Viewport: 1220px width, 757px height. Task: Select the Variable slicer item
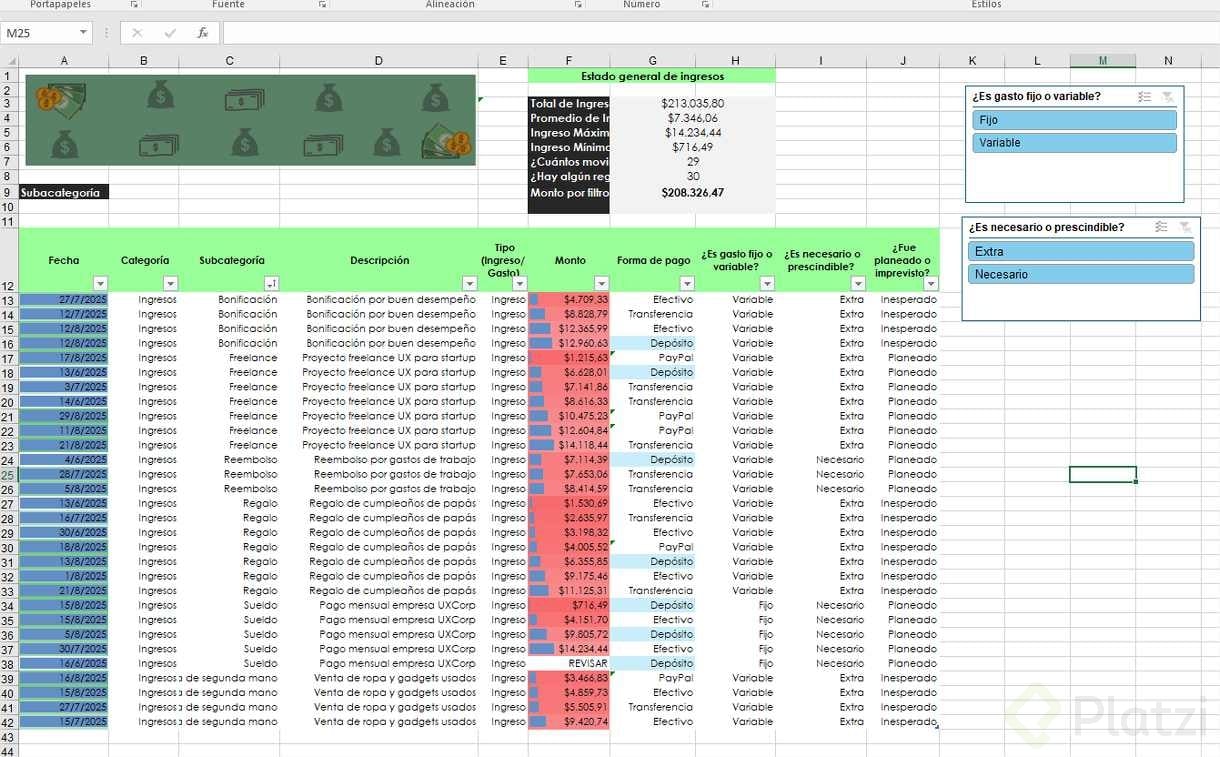pyautogui.click(x=1074, y=143)
